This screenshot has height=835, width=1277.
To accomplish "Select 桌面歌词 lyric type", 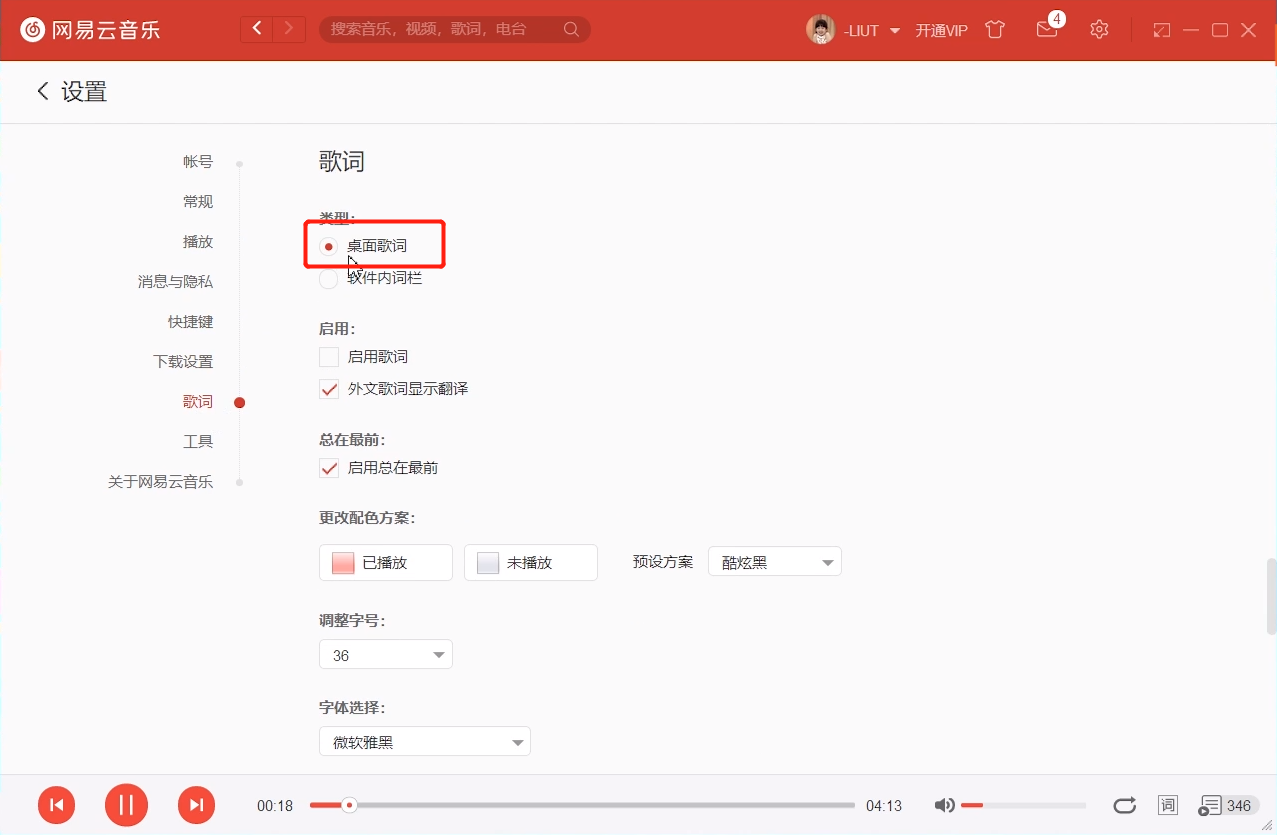I will pos(328,246).
